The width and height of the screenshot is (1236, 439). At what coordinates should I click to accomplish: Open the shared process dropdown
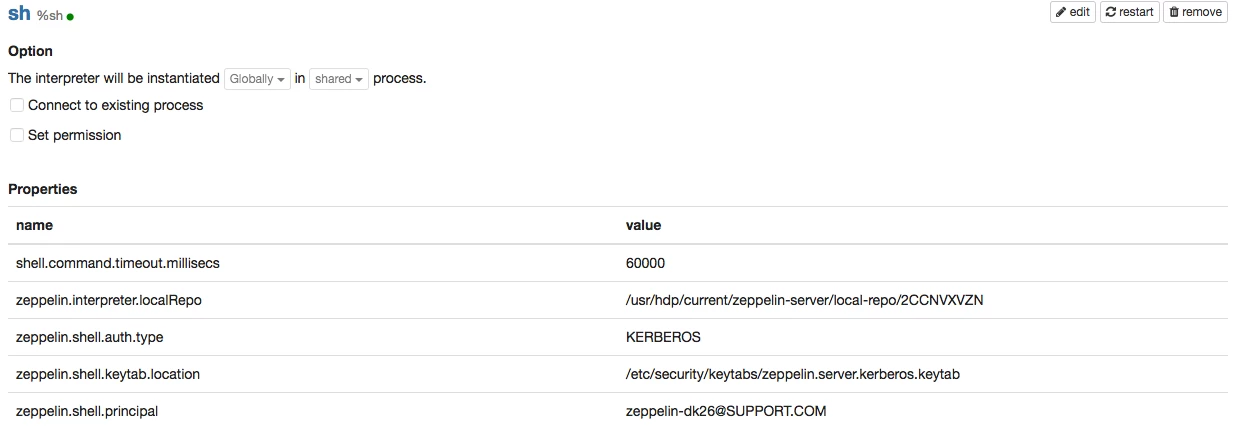(339, 78)
